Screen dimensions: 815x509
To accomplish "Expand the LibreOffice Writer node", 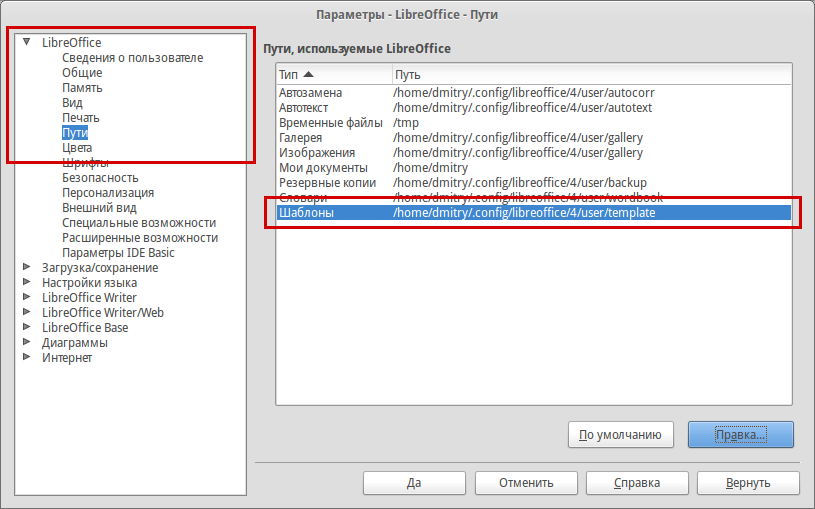I will tap(27, 297).
